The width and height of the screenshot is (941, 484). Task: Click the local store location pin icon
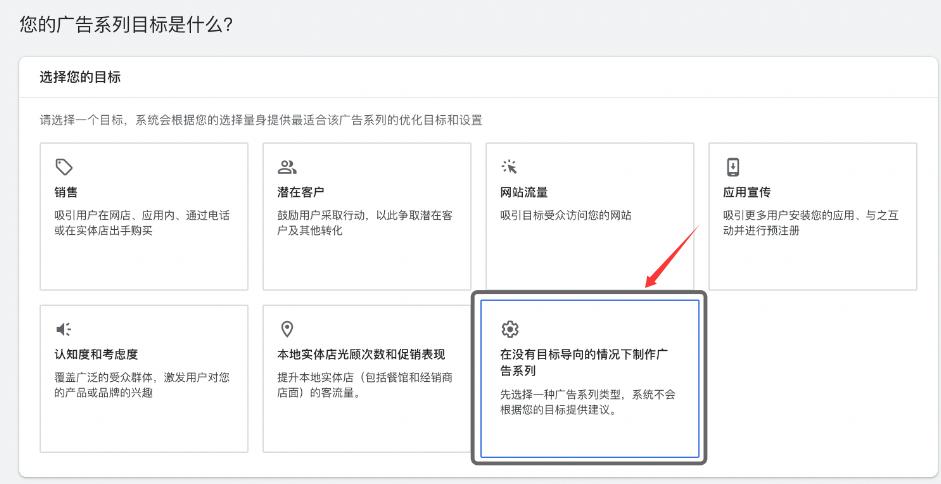pyautogui.click(x=287, y=329)
